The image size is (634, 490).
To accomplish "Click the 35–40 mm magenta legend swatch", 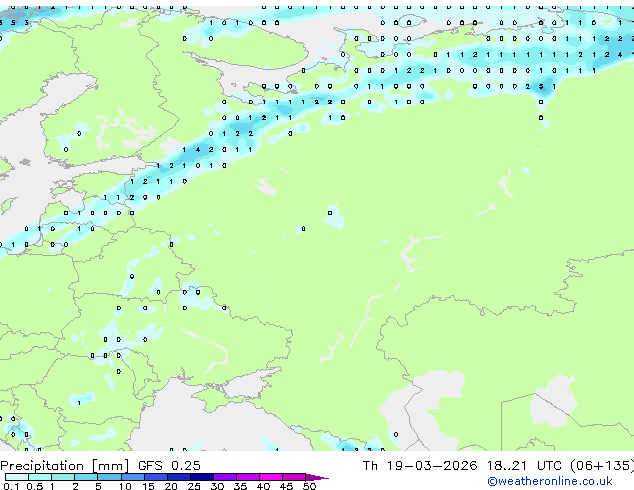I will [x=248, y=477].
